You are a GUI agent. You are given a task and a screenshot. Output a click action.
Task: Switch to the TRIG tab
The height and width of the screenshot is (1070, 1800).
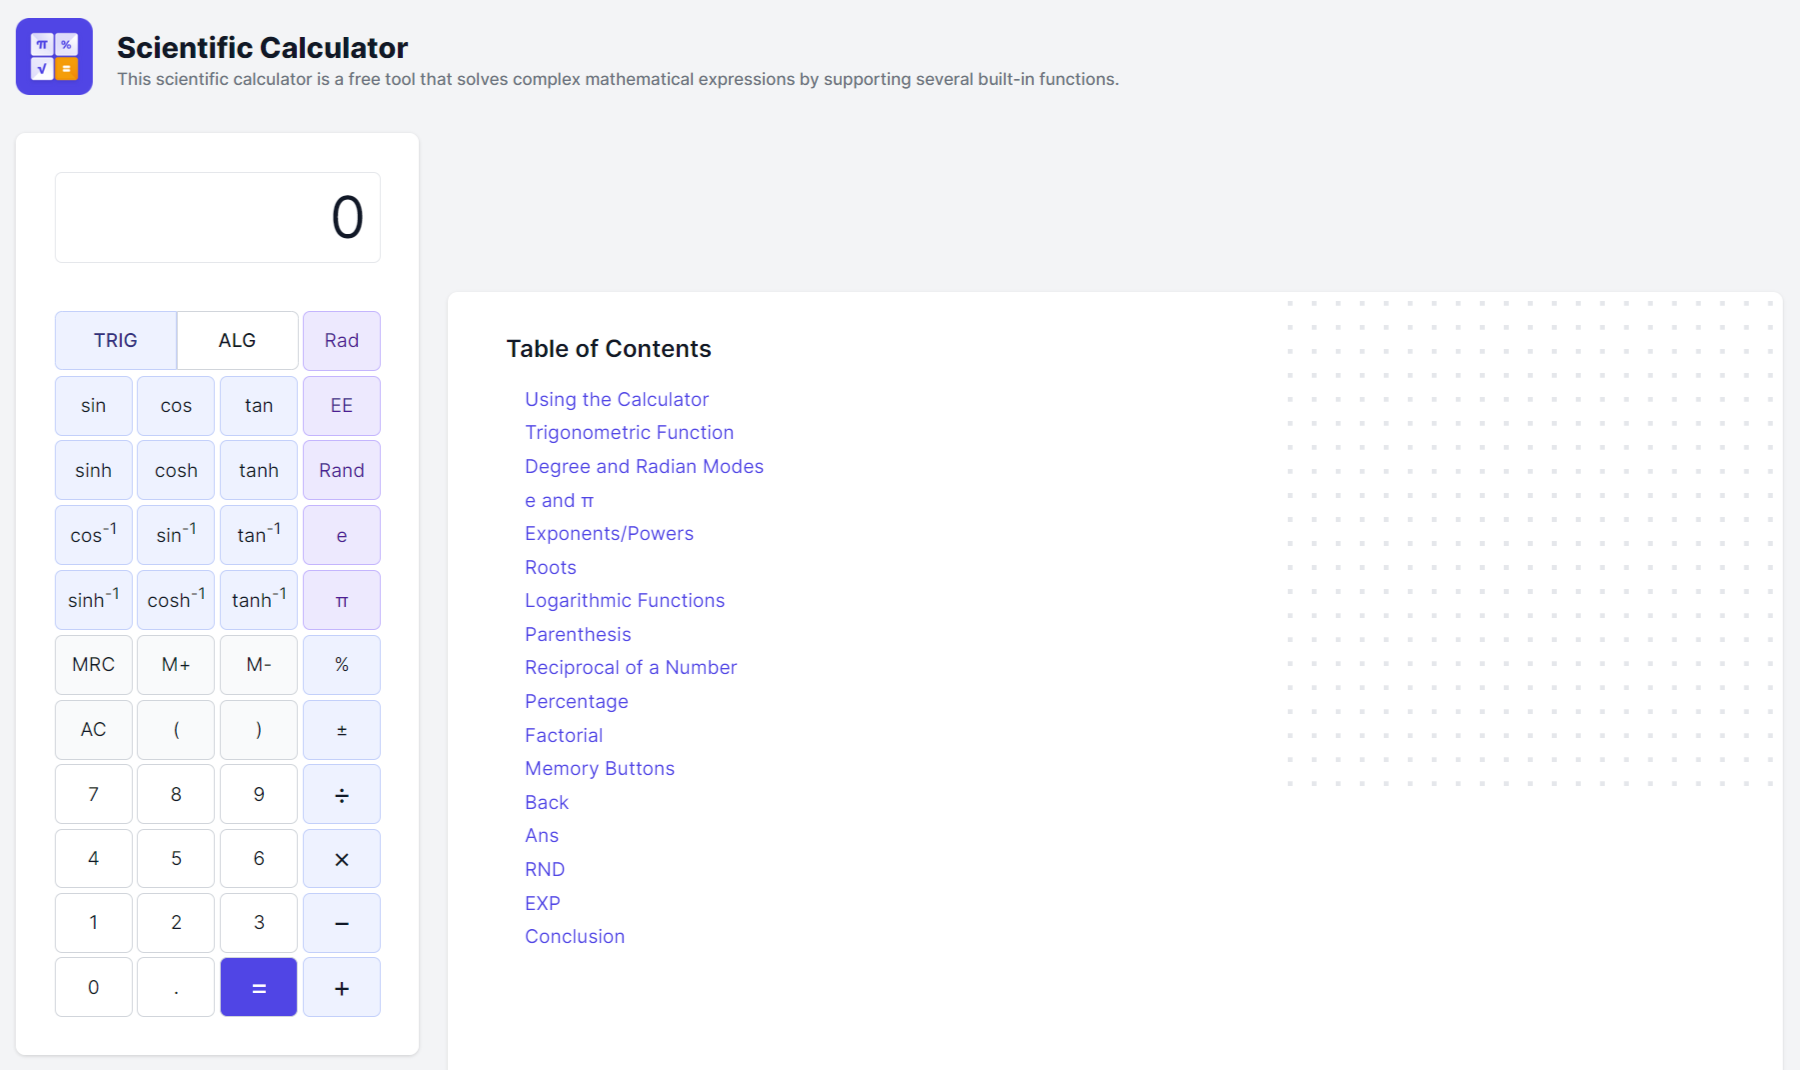[116, 341]
